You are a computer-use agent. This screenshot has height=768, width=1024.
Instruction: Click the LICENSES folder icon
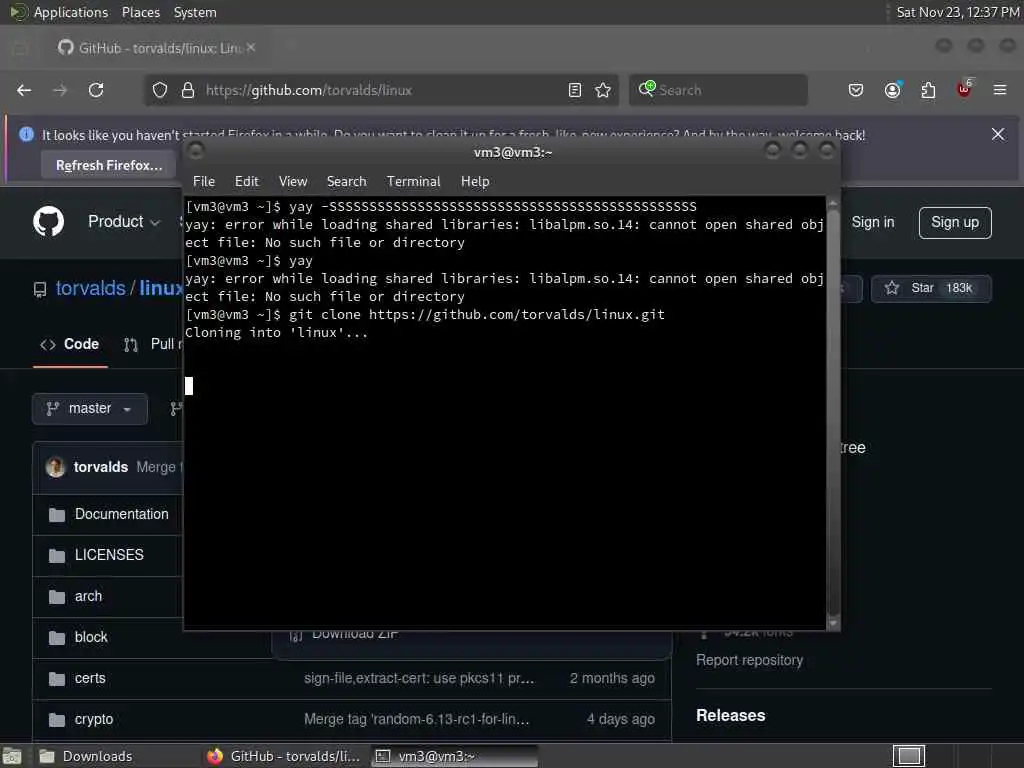tap(57, 556)
